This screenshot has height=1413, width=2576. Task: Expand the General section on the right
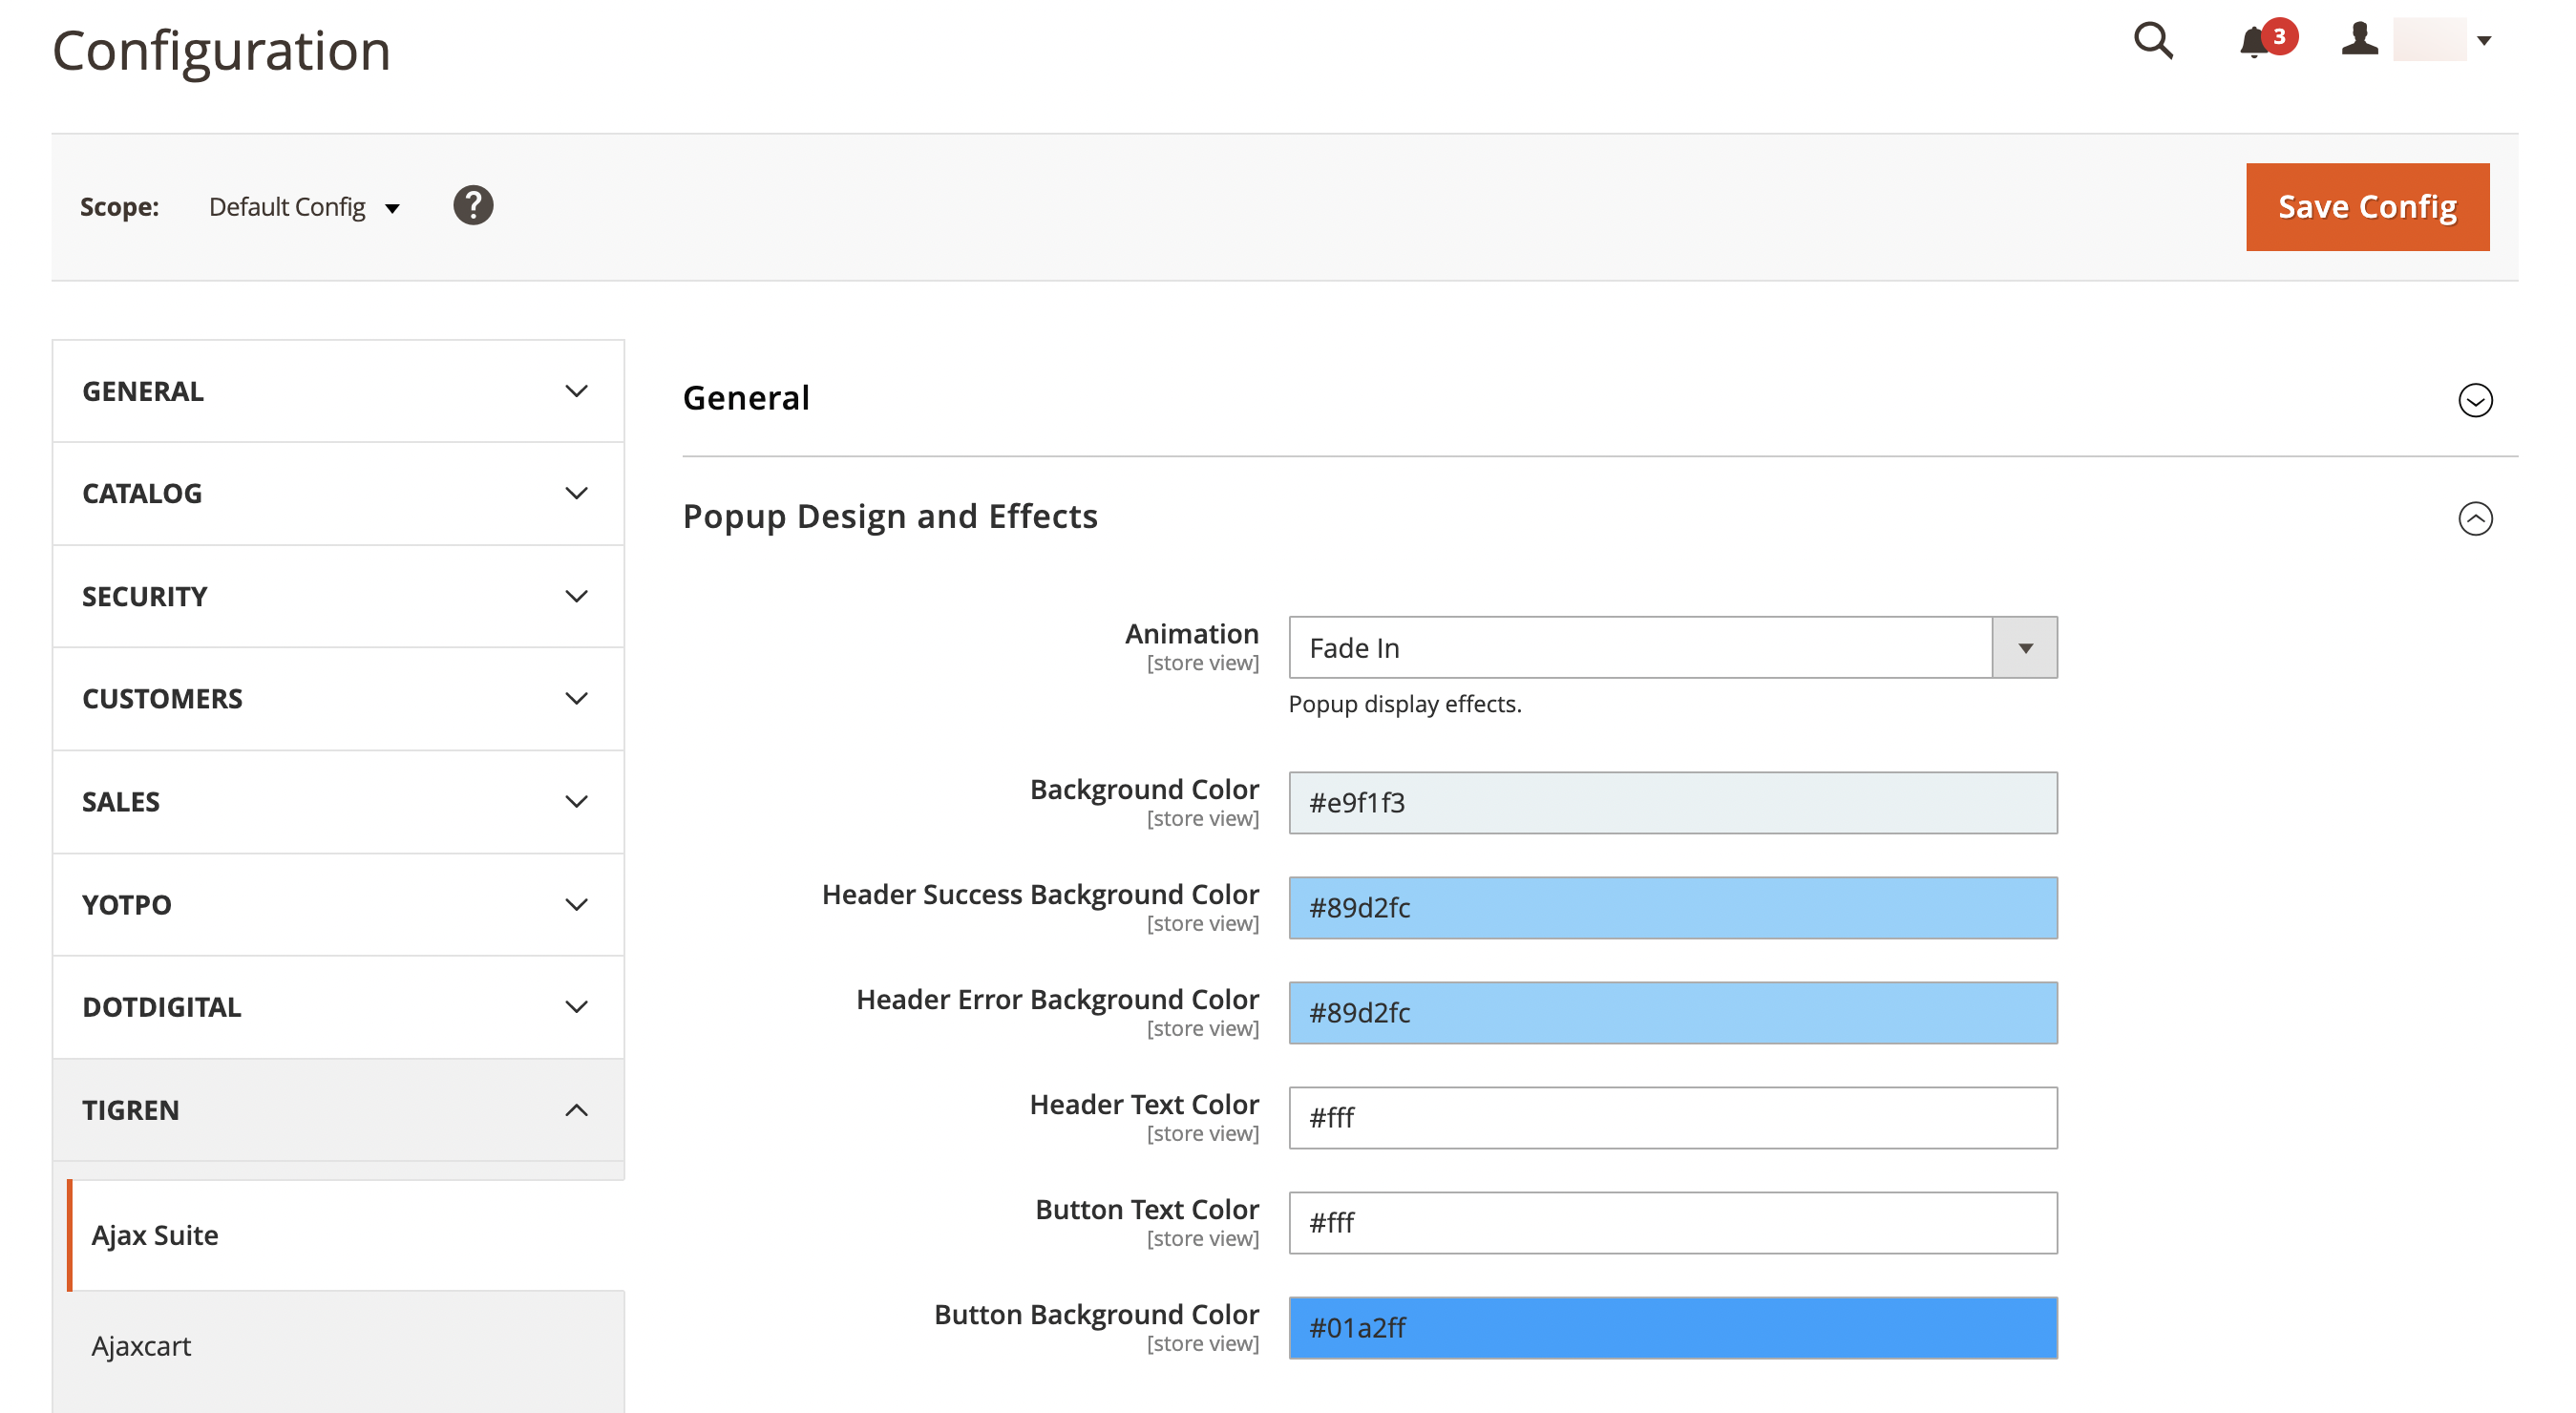2475,401
